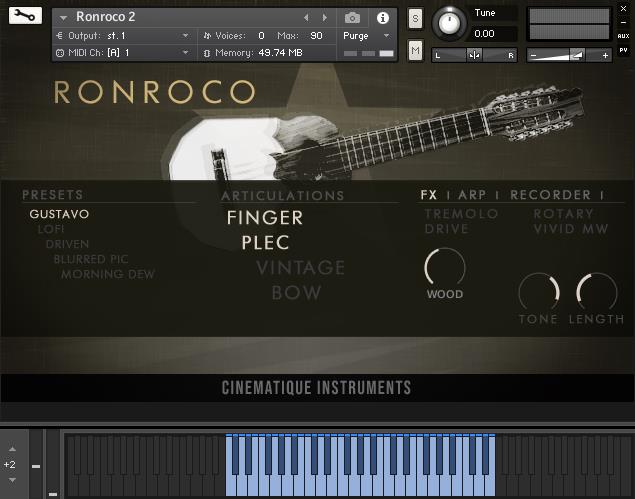
Task: Click the Tune knob
Action: click(450, 23)
